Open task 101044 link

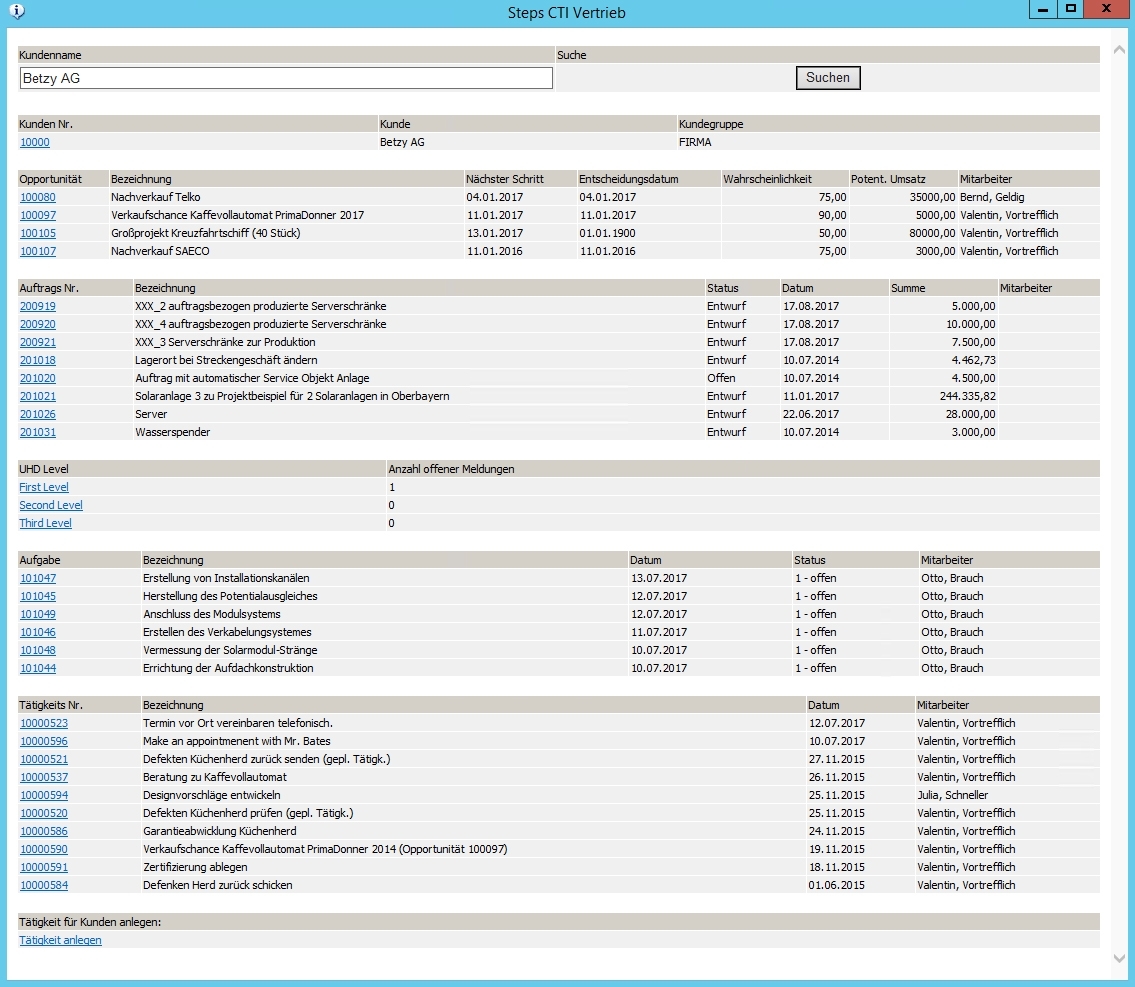pyautogui.click(x=38, y=669)
